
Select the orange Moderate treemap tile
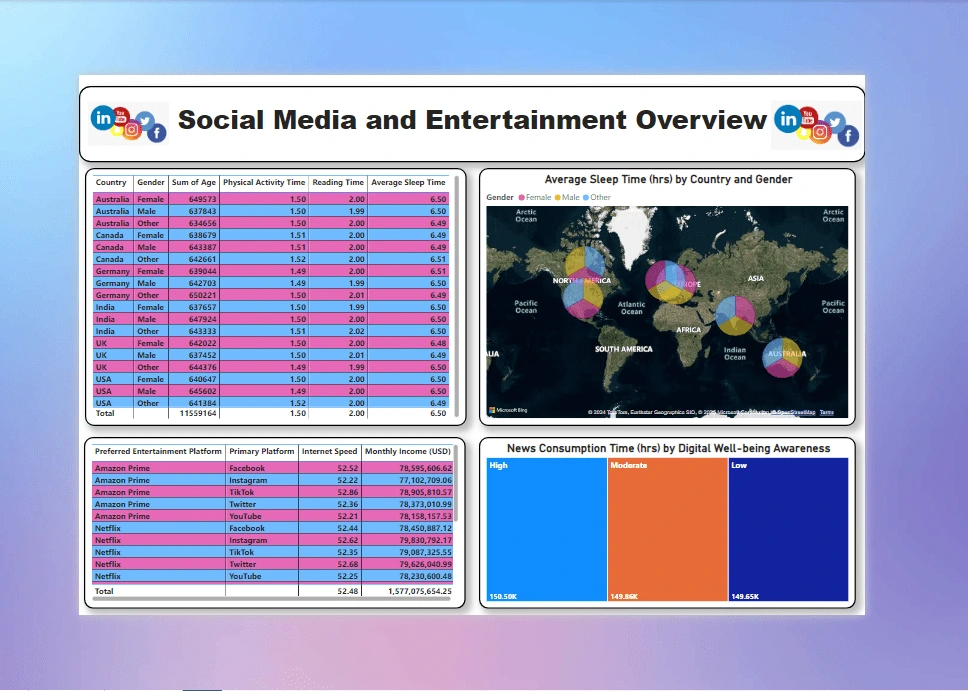(667, 529)
